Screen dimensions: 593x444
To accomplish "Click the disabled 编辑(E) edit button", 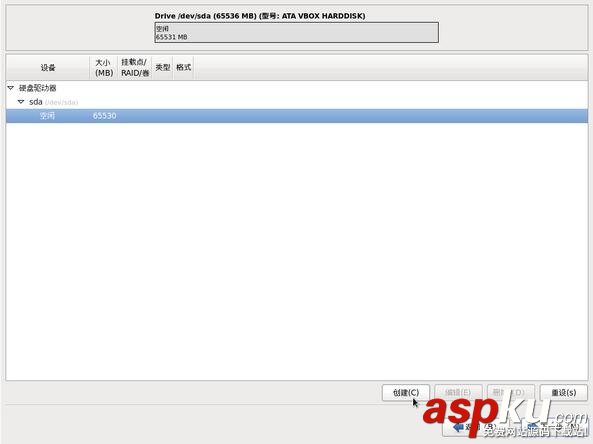I will 458,393.
